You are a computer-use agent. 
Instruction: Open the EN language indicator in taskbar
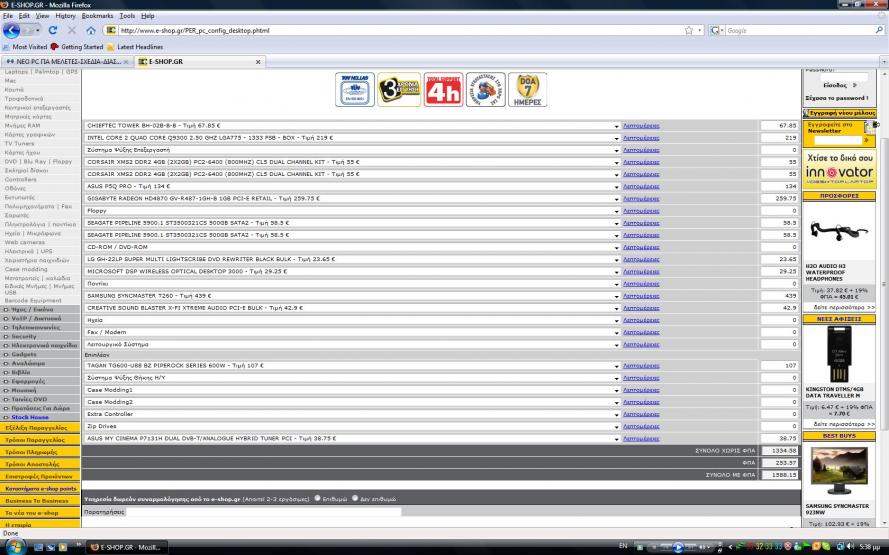(x=623, y=546)
